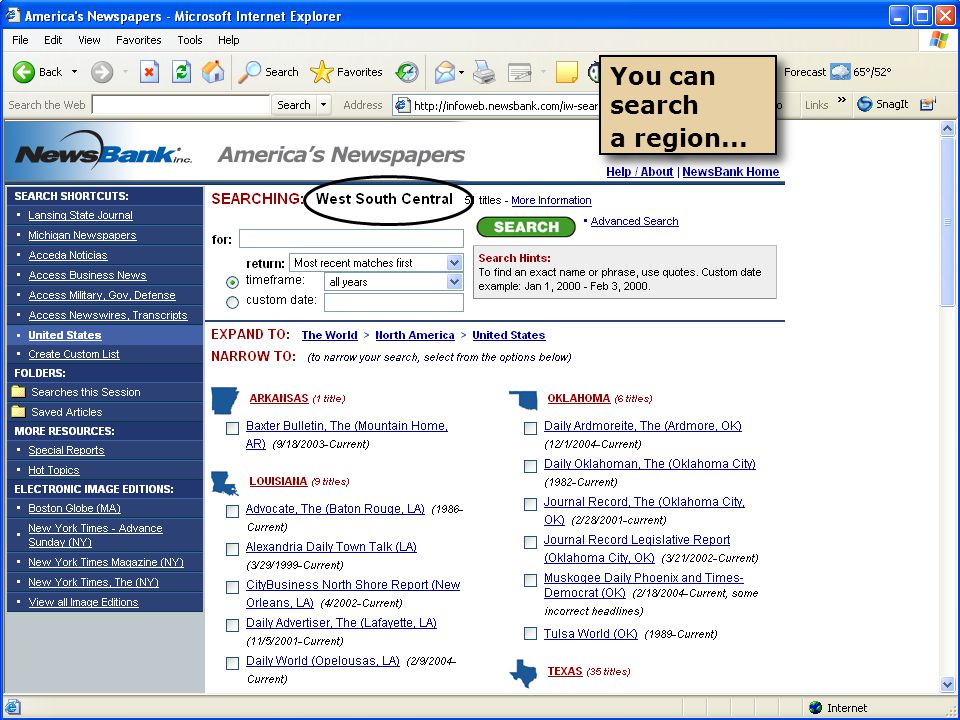
Task: Open the Boston Globe (MA) image edition
Action: [74, 508]
